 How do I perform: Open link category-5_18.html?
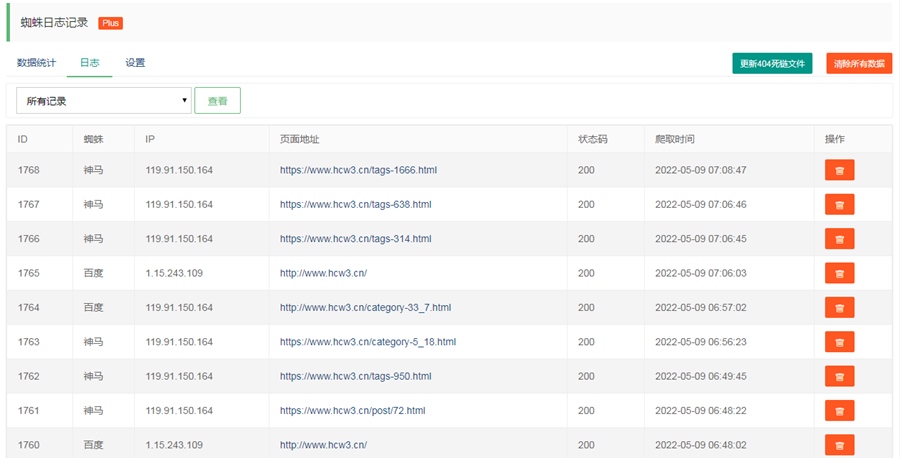(368, 342)
